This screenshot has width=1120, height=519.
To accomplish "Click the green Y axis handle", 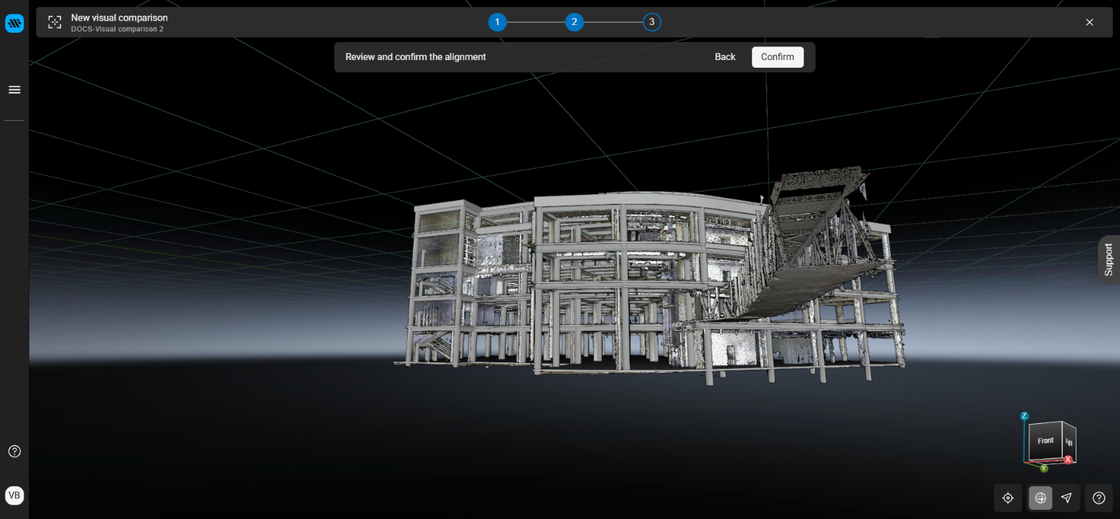I will coord(1044,468).
